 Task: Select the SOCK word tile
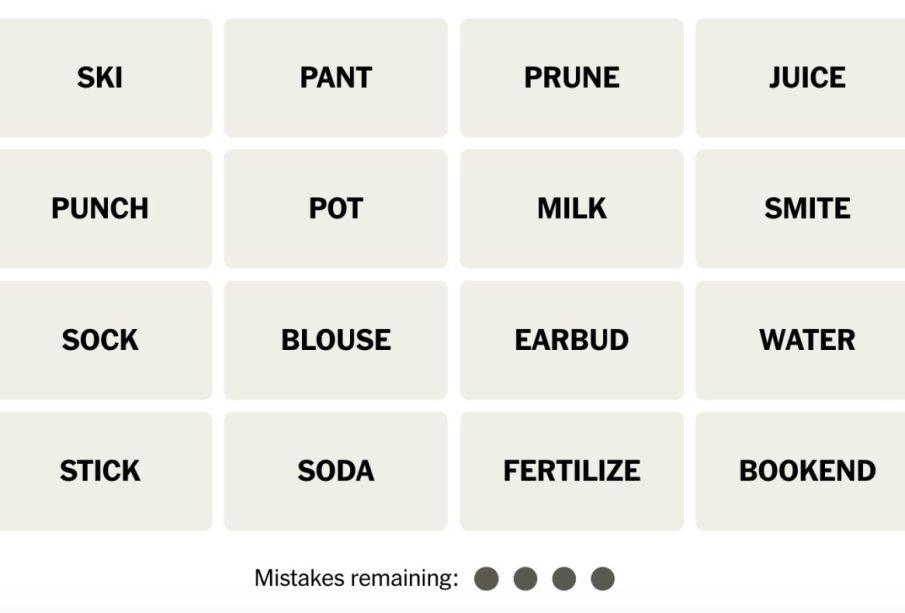(x=100, y=340)
